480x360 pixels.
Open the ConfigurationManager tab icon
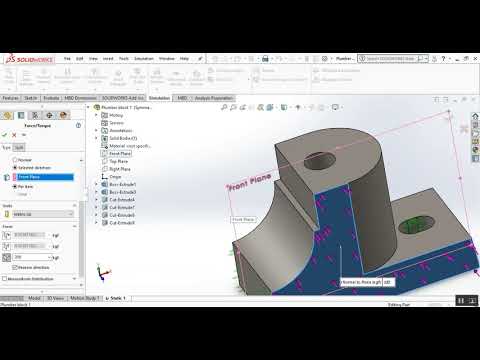tap(35, 115)
